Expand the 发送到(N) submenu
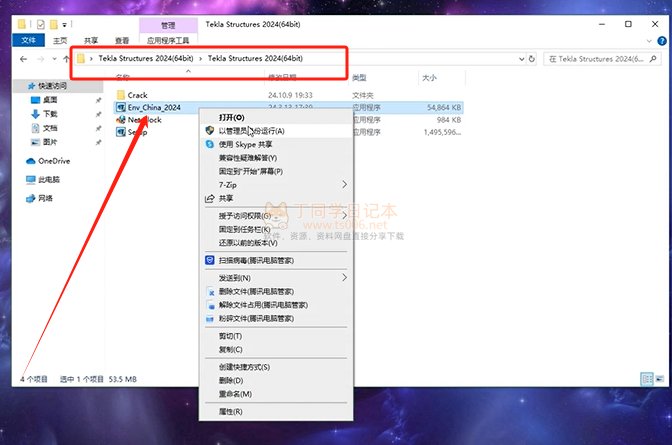The image size is (672, 445). pos(276,278)
